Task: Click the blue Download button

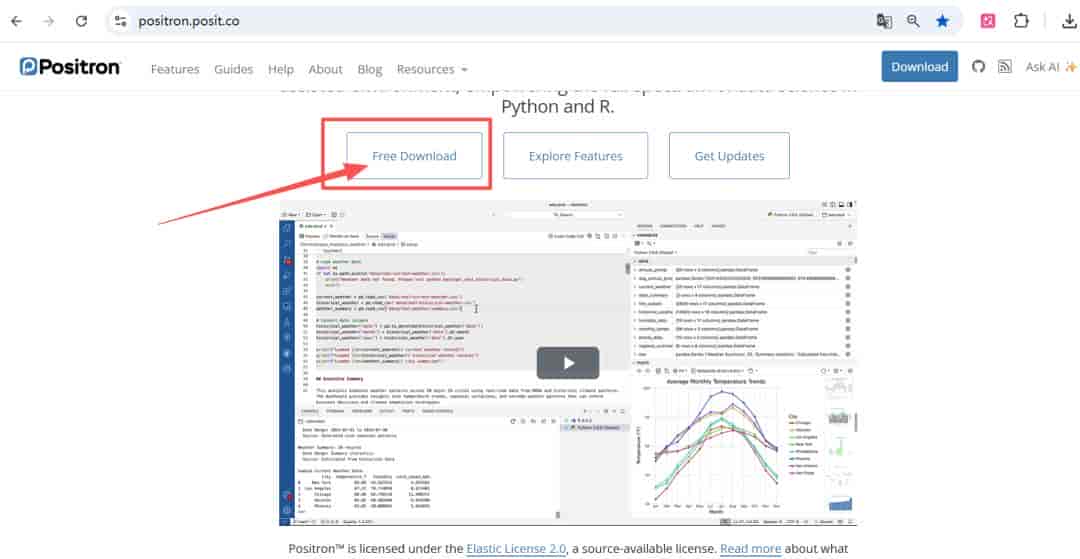Action: coord(920,67)
